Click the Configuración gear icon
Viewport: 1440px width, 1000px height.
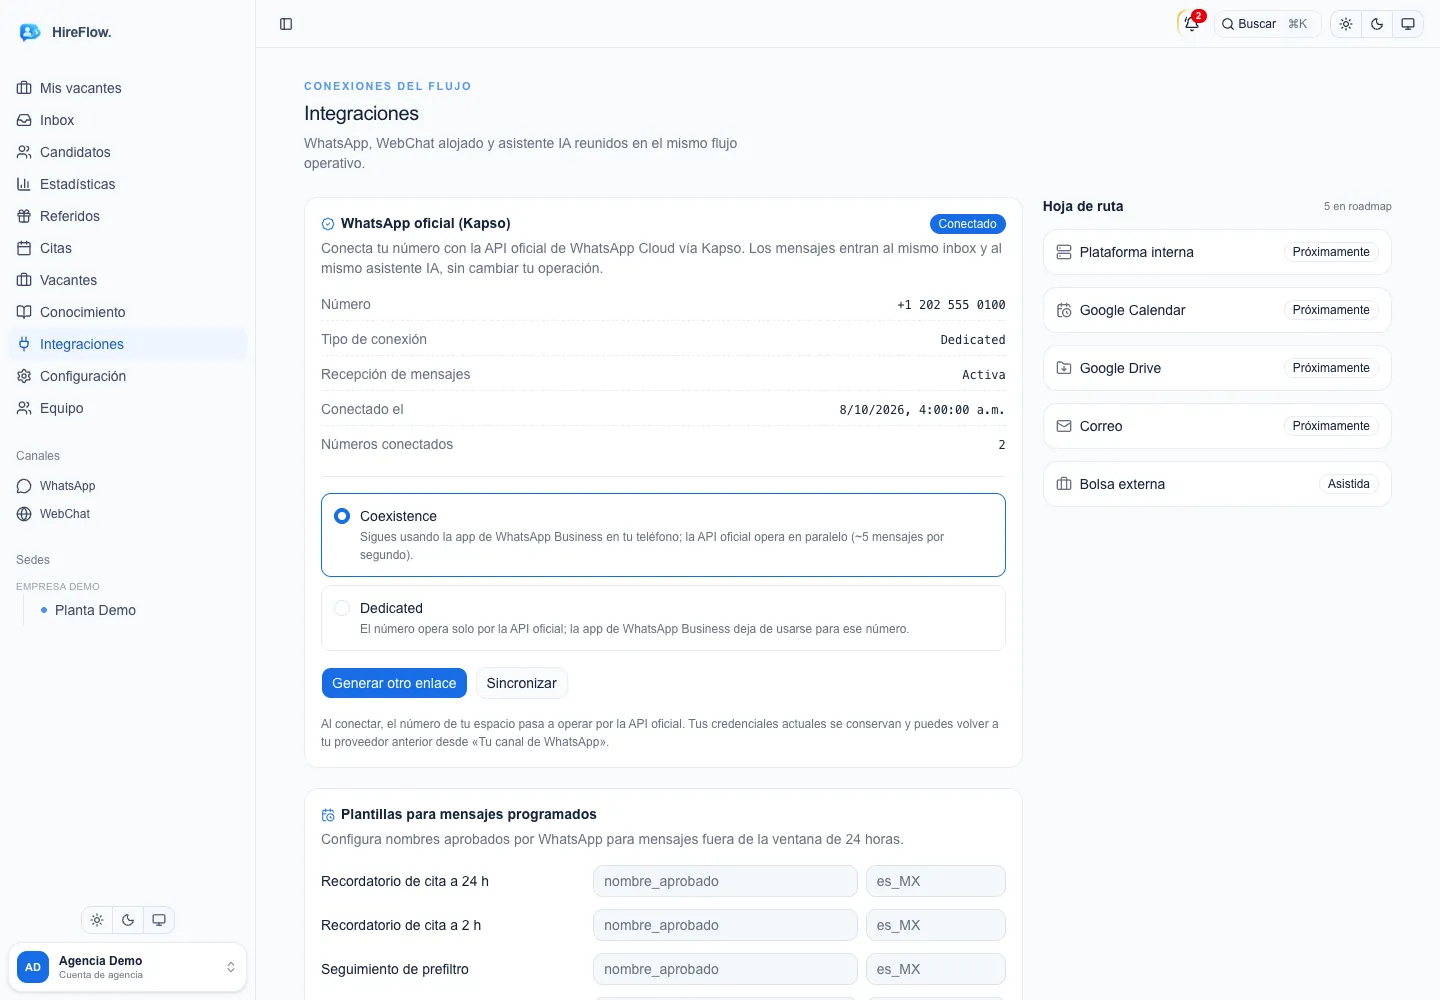point(24,376)
